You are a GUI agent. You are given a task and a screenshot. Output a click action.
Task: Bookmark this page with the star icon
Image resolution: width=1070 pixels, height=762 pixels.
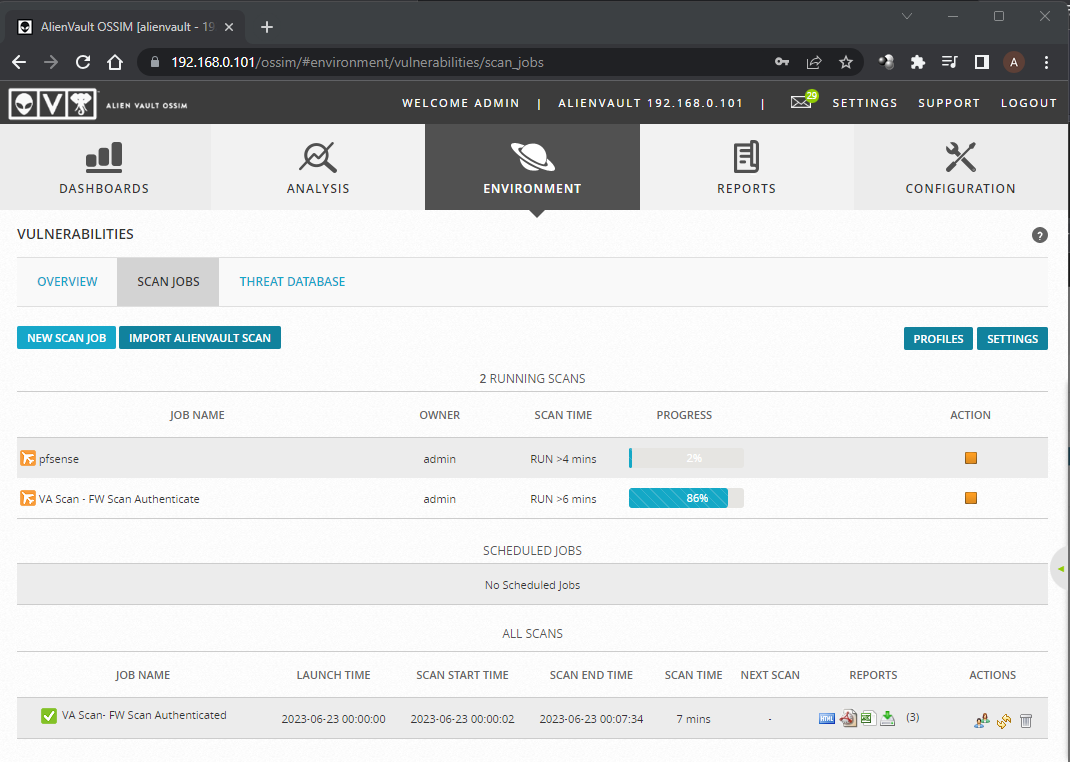[845, 62]
